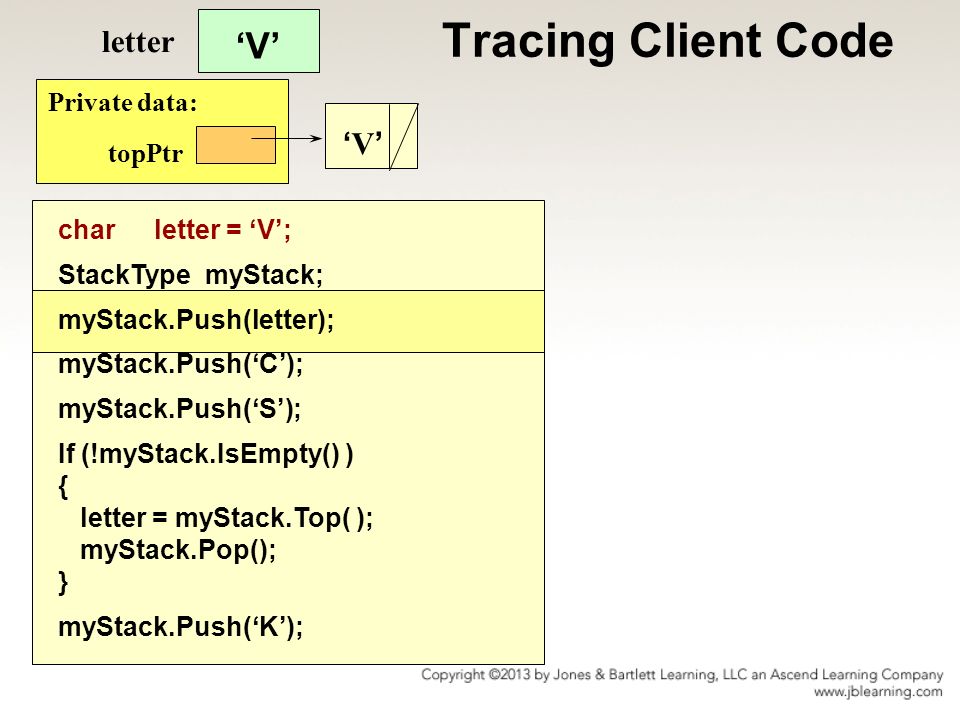Screen dimensions: 960x720
Task: Click the Jones & Bartlett copyright notice
Action: tap(682, 675)
